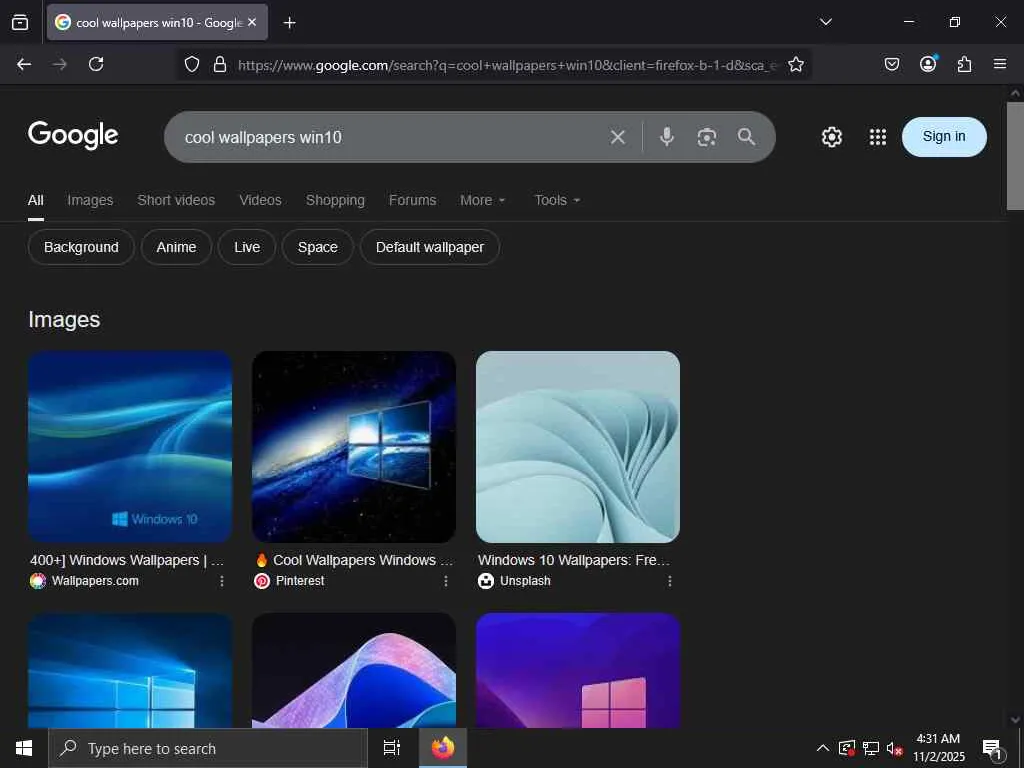Select the All results tab
Screen dimensions: 1024x768
(36, 200)
